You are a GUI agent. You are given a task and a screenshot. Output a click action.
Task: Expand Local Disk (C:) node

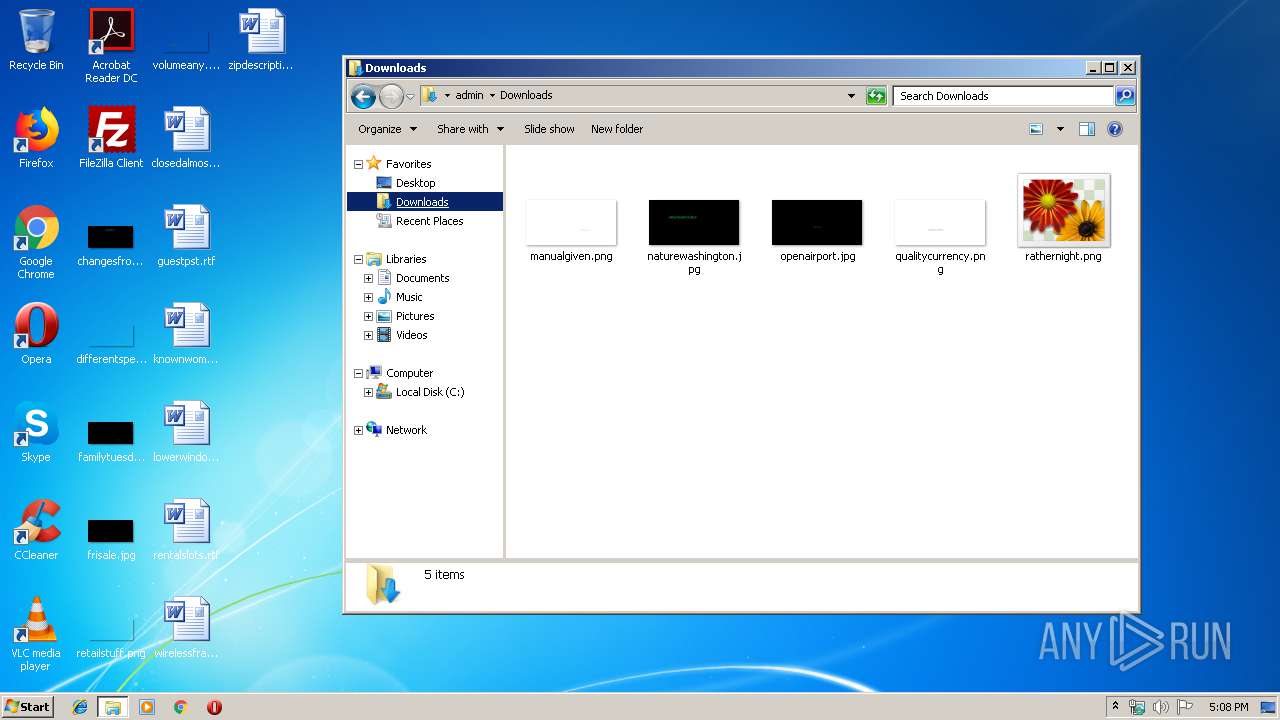(368, 392)
